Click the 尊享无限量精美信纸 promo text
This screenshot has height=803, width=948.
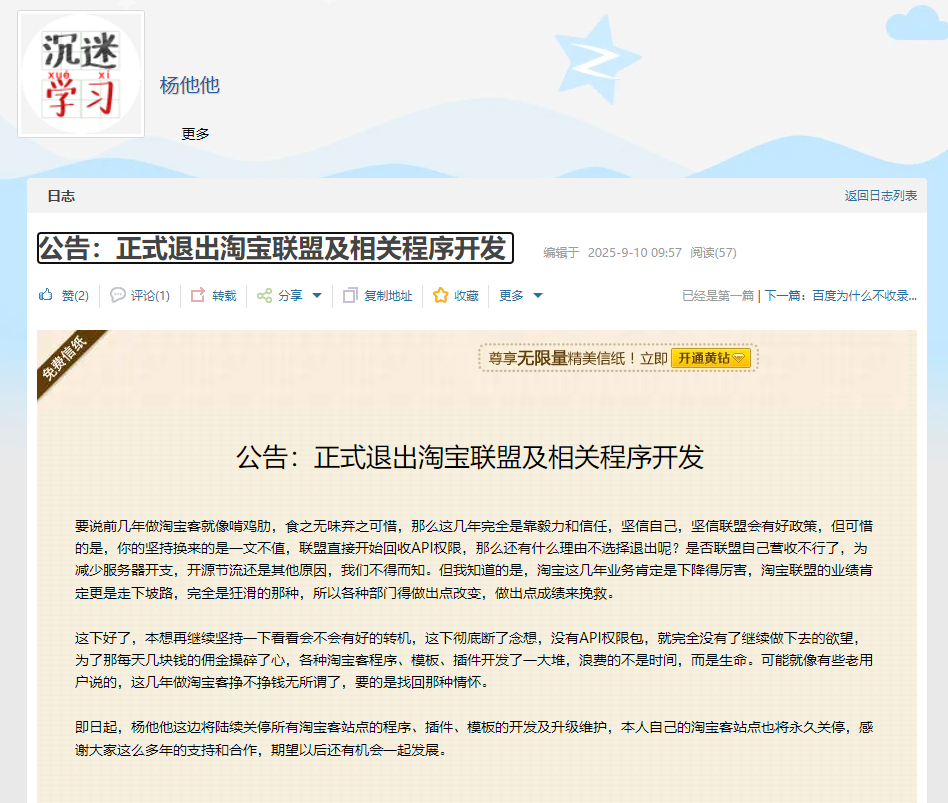560,357
